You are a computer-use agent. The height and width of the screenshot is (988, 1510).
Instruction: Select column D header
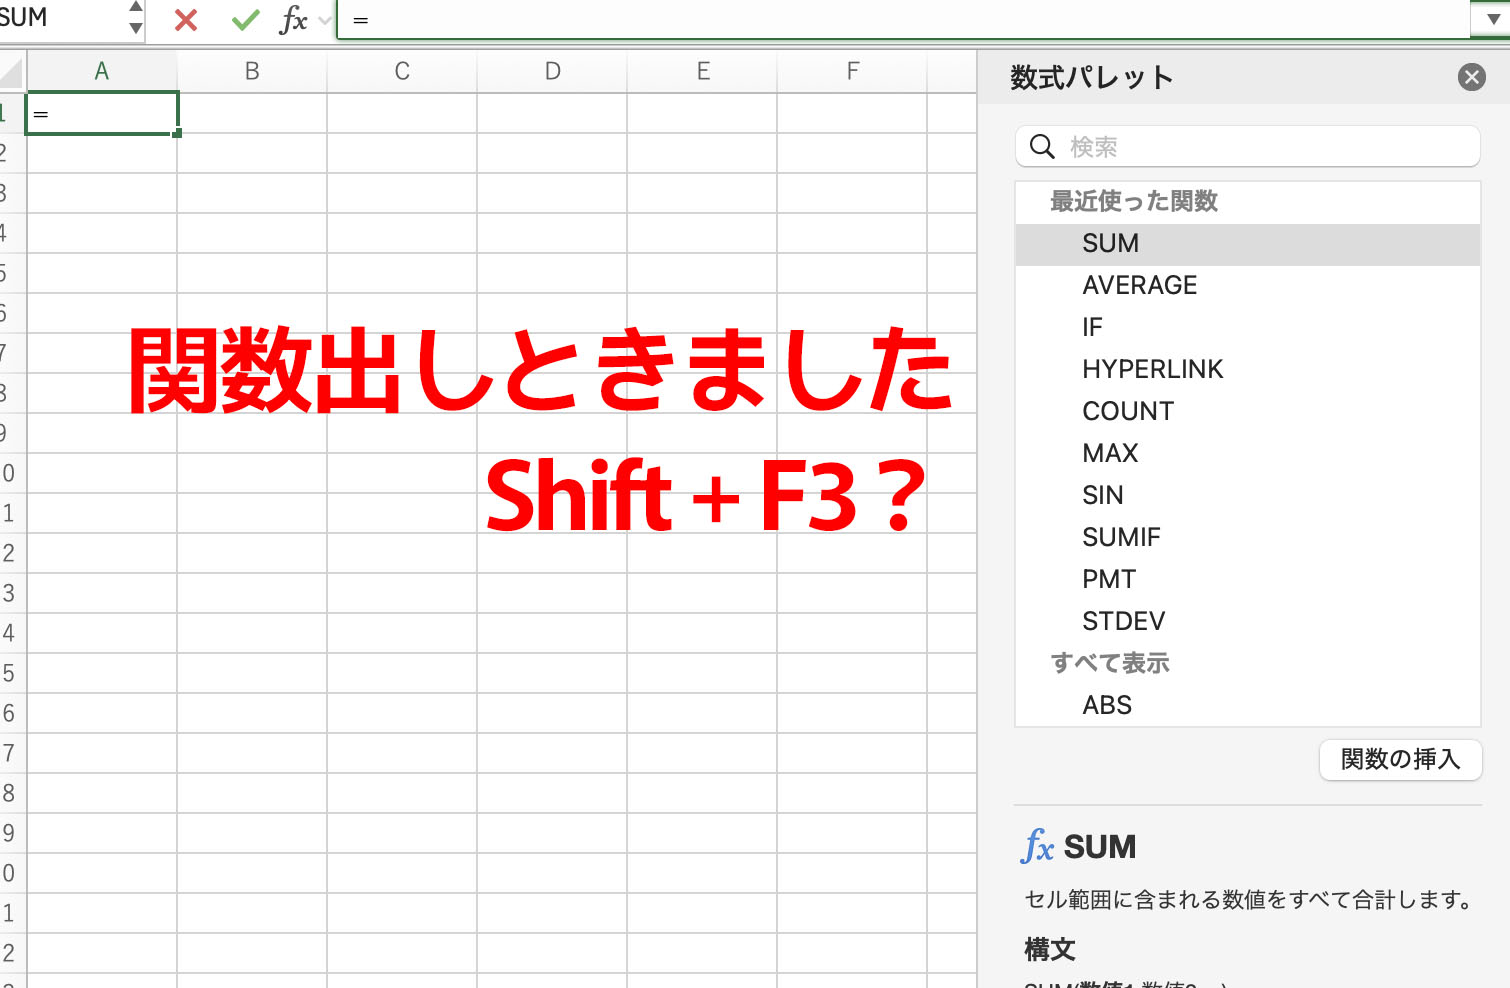tap(552, 72)
